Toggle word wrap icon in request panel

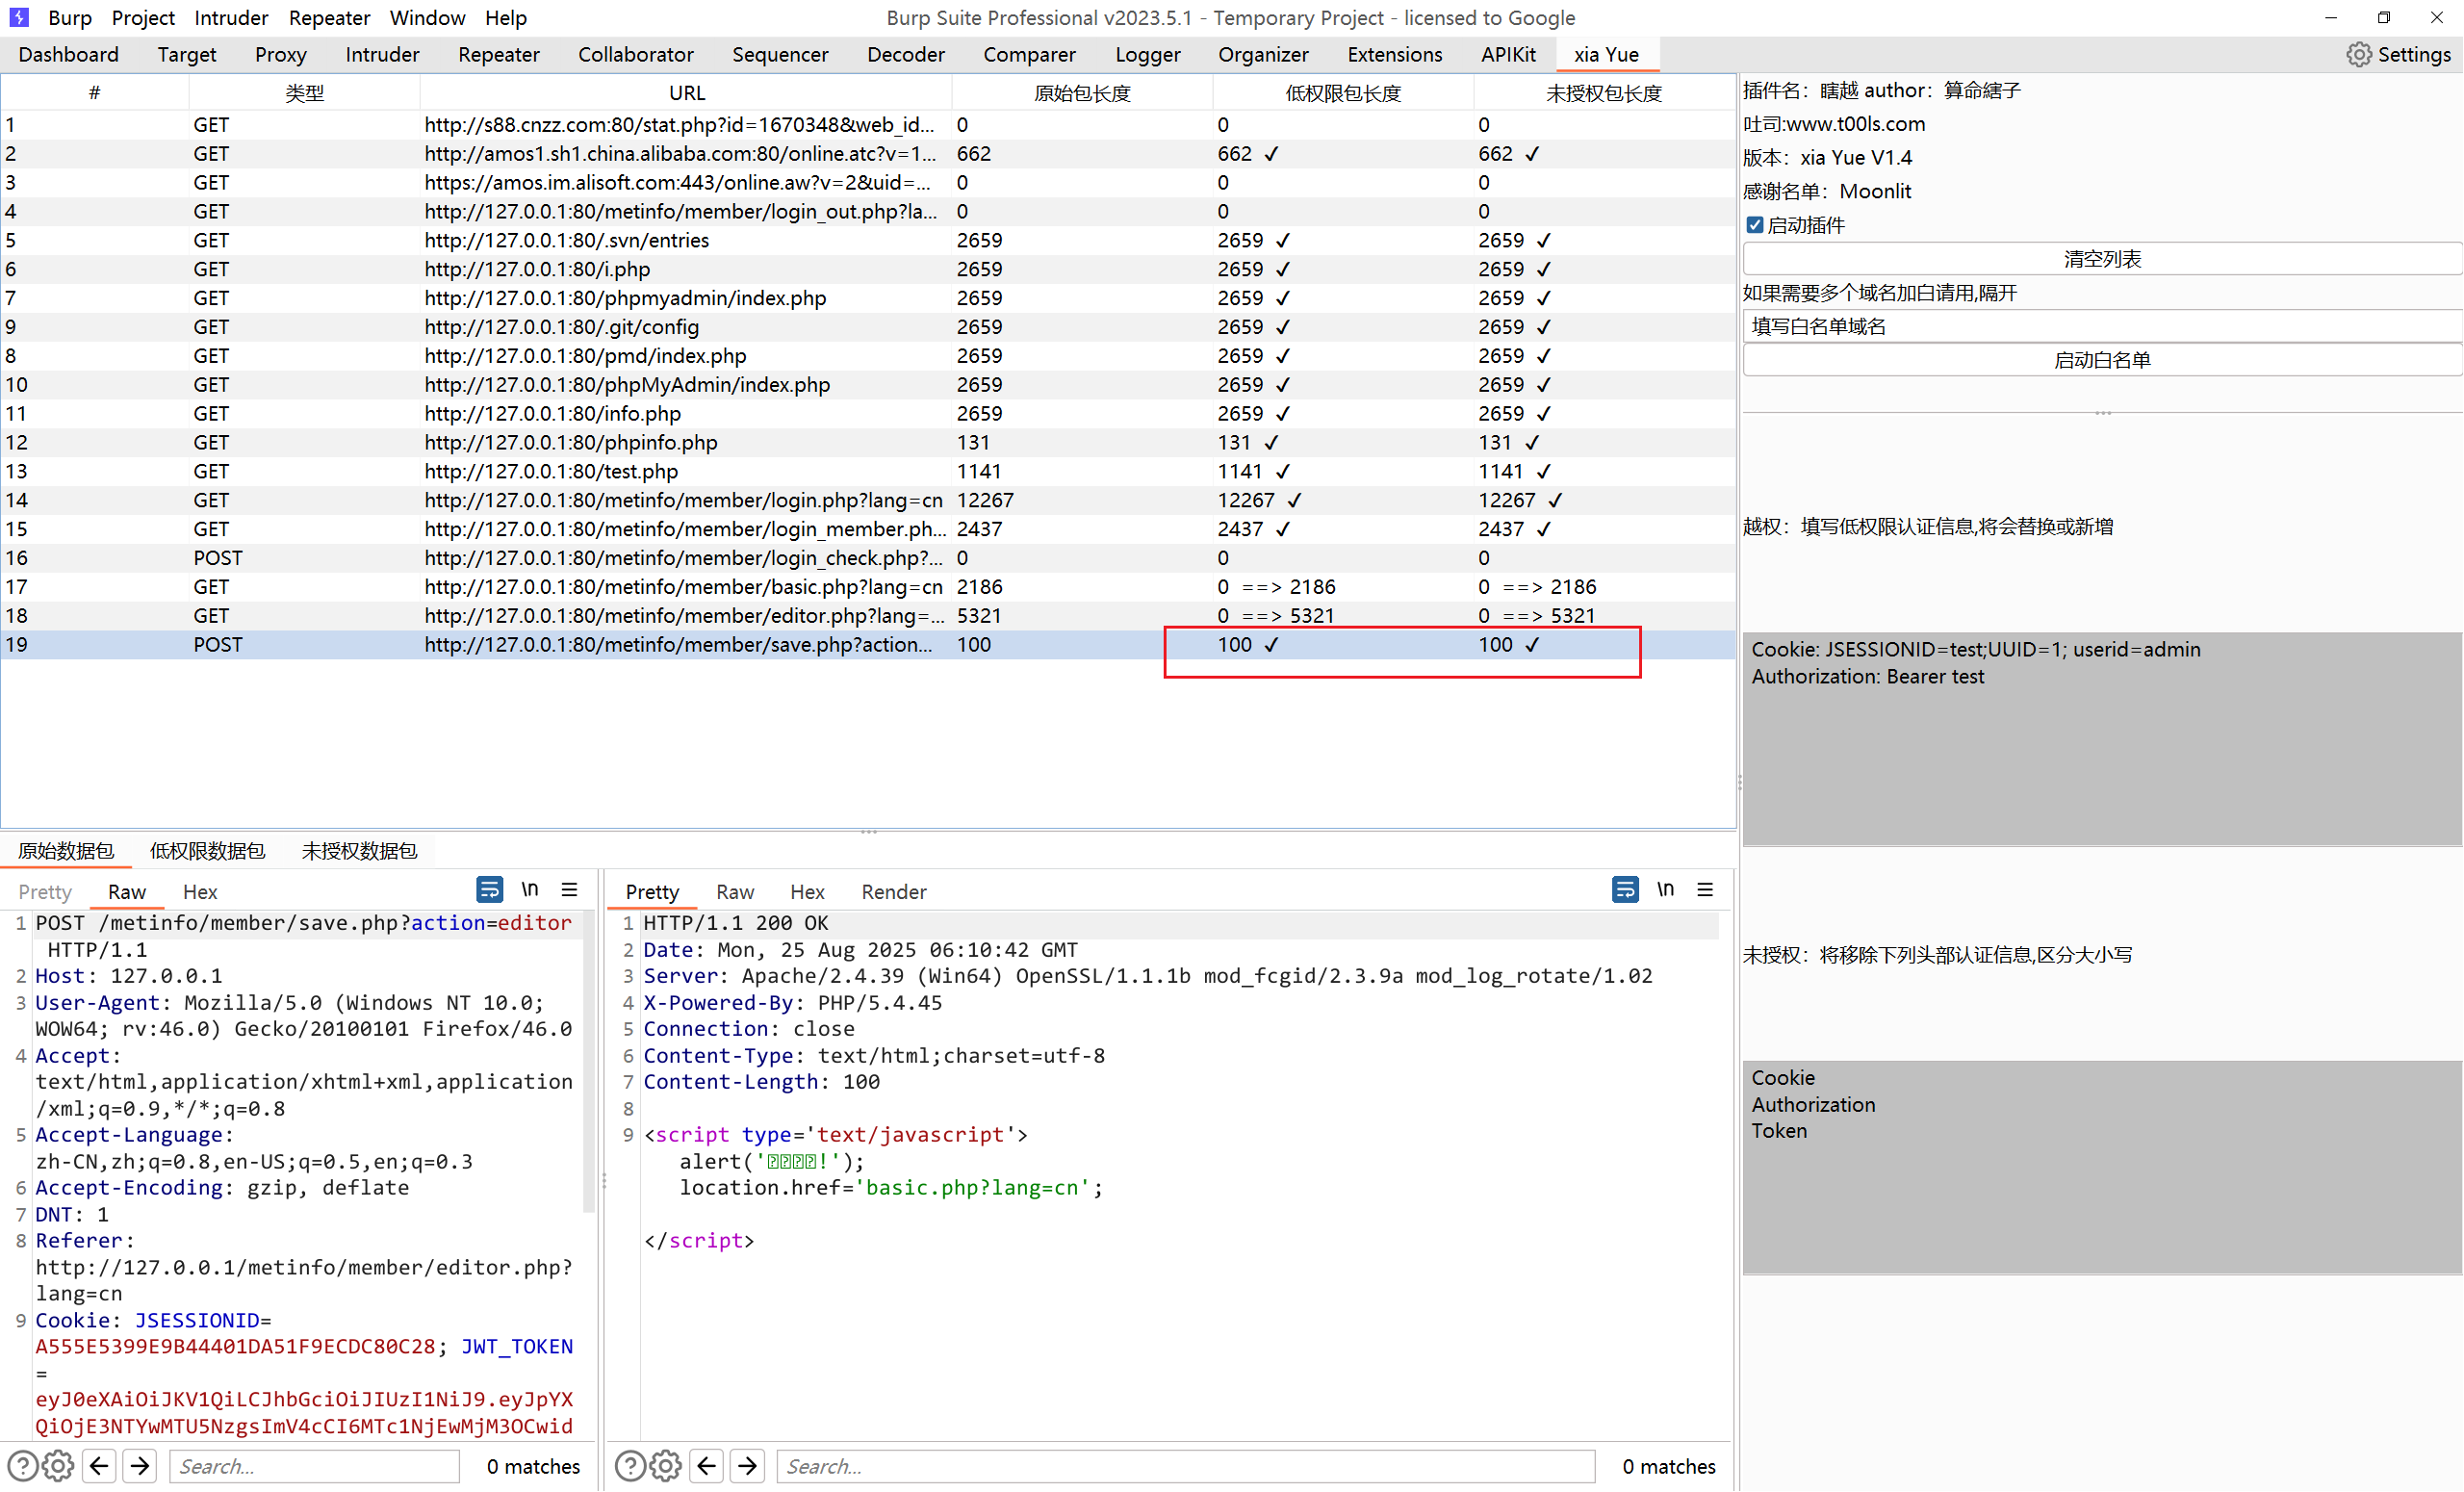coord(489,889)
